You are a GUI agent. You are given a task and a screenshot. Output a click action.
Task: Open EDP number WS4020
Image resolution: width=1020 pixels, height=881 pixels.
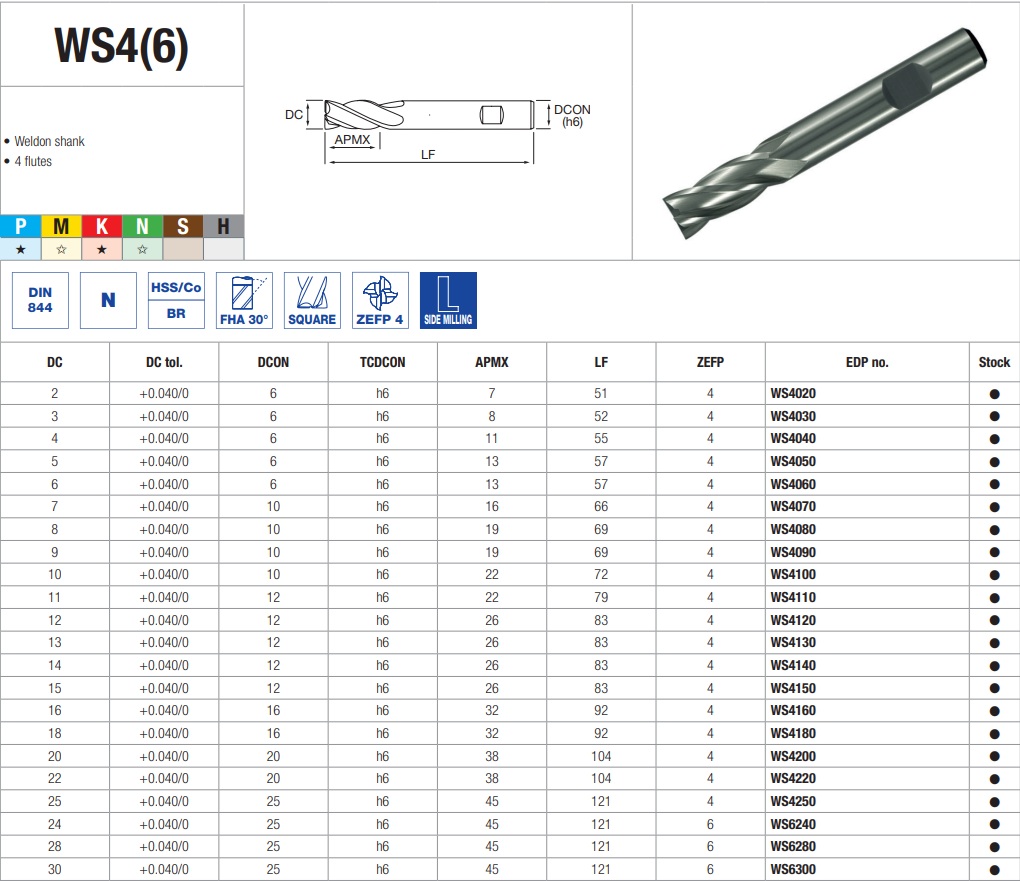tap(793, 394)
